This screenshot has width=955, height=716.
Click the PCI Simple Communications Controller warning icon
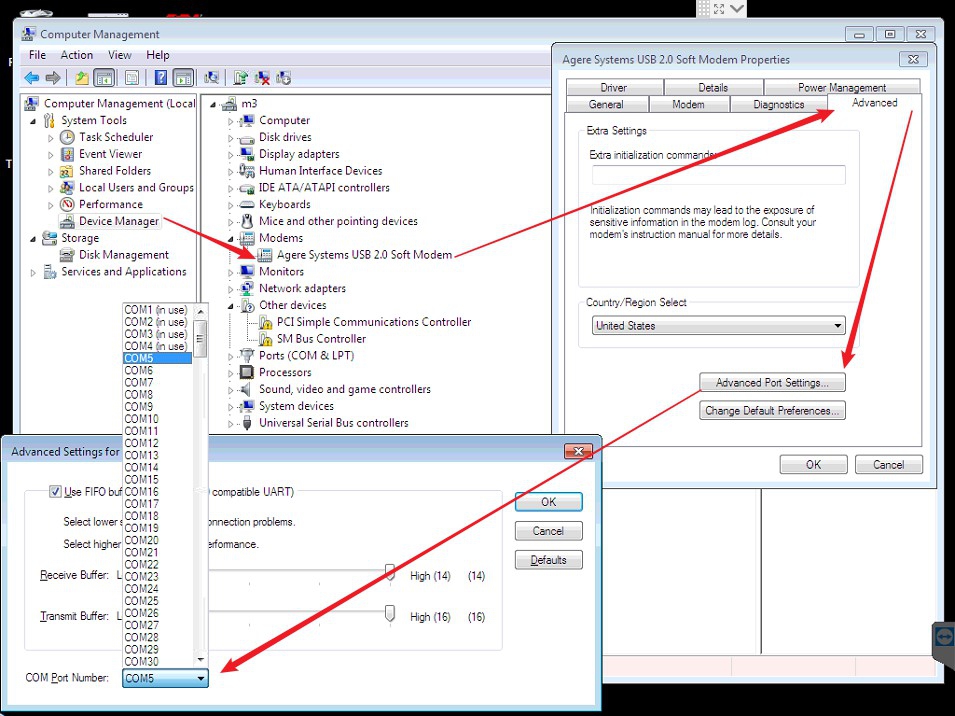[266, 322]
